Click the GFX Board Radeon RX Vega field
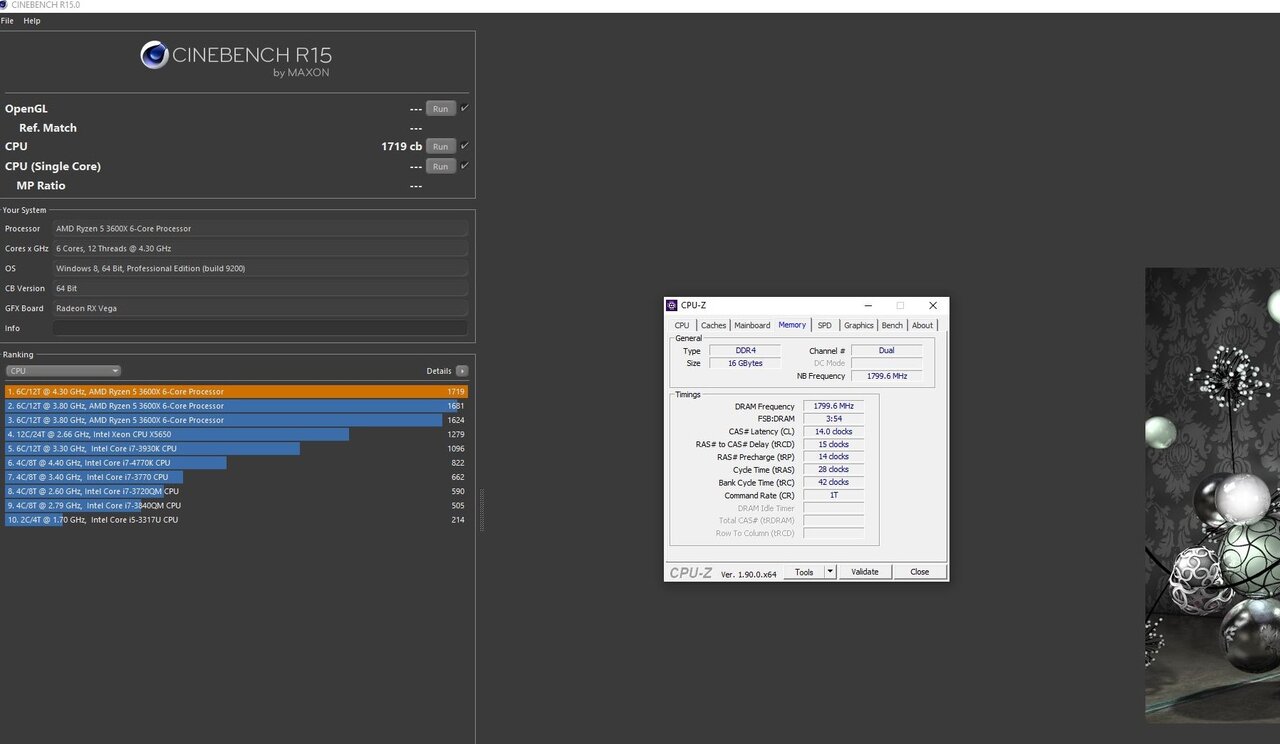This screenshot has height=744, width=1280. tap(260, 308)
